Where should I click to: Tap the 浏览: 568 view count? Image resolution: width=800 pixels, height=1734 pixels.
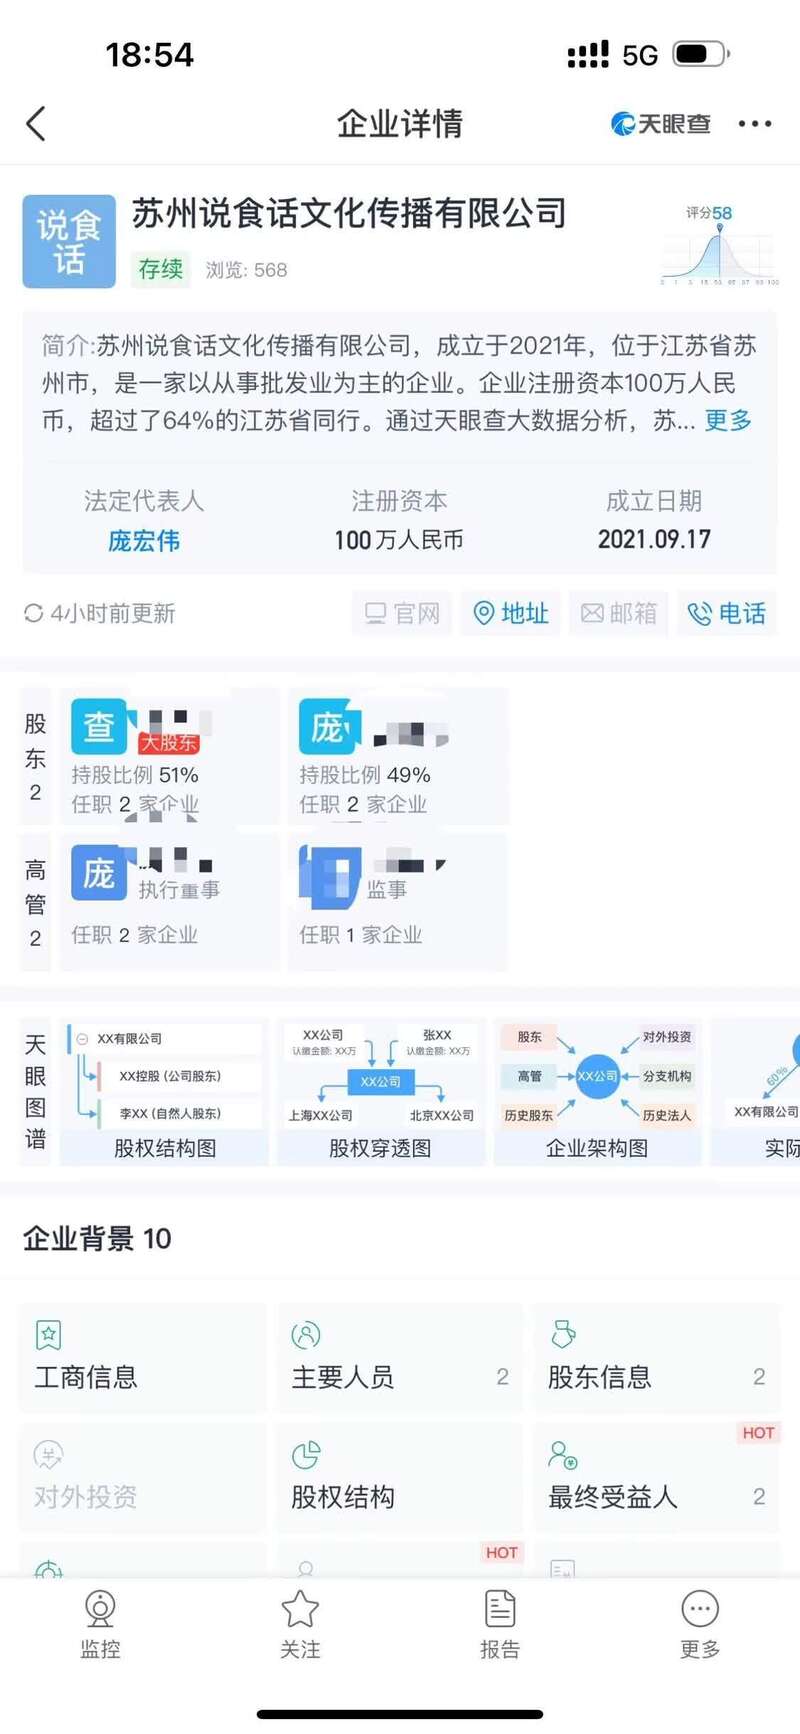[246, 270]
